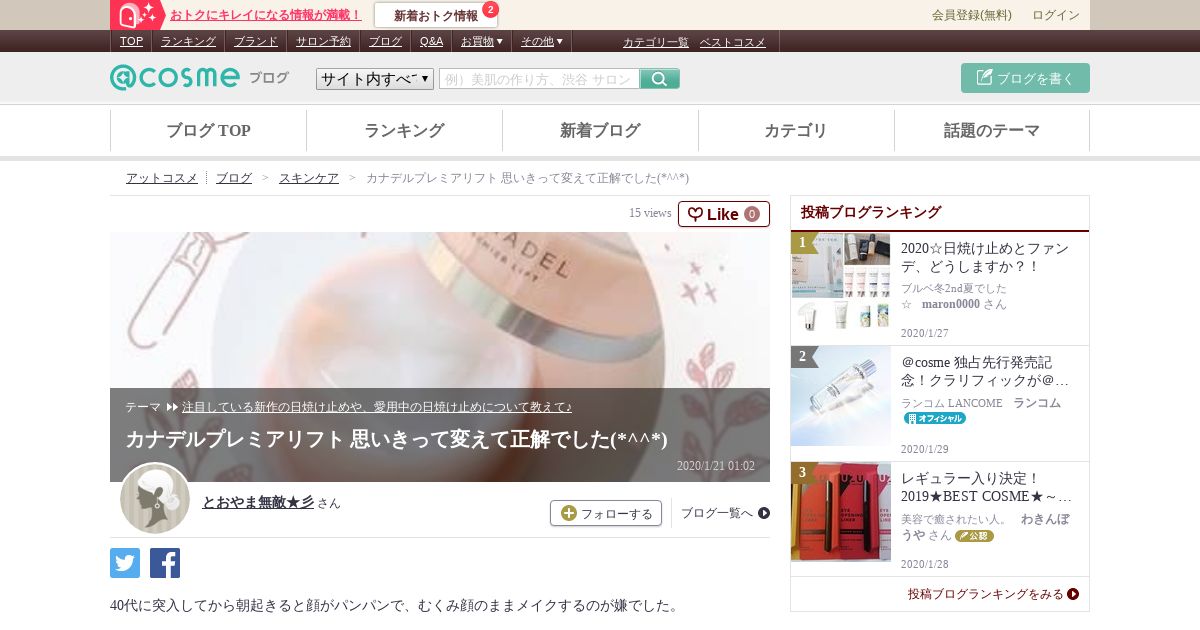
Task: Click おトクにキレイになる情報が満載 banner link
Action: [266, 15]
